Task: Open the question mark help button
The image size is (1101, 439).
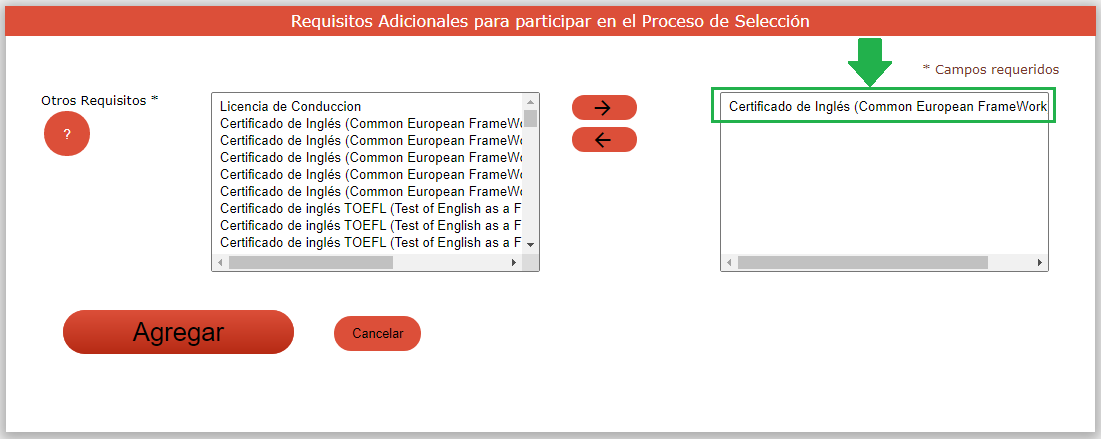Action: pyautogui.click(x=67, y=134)
